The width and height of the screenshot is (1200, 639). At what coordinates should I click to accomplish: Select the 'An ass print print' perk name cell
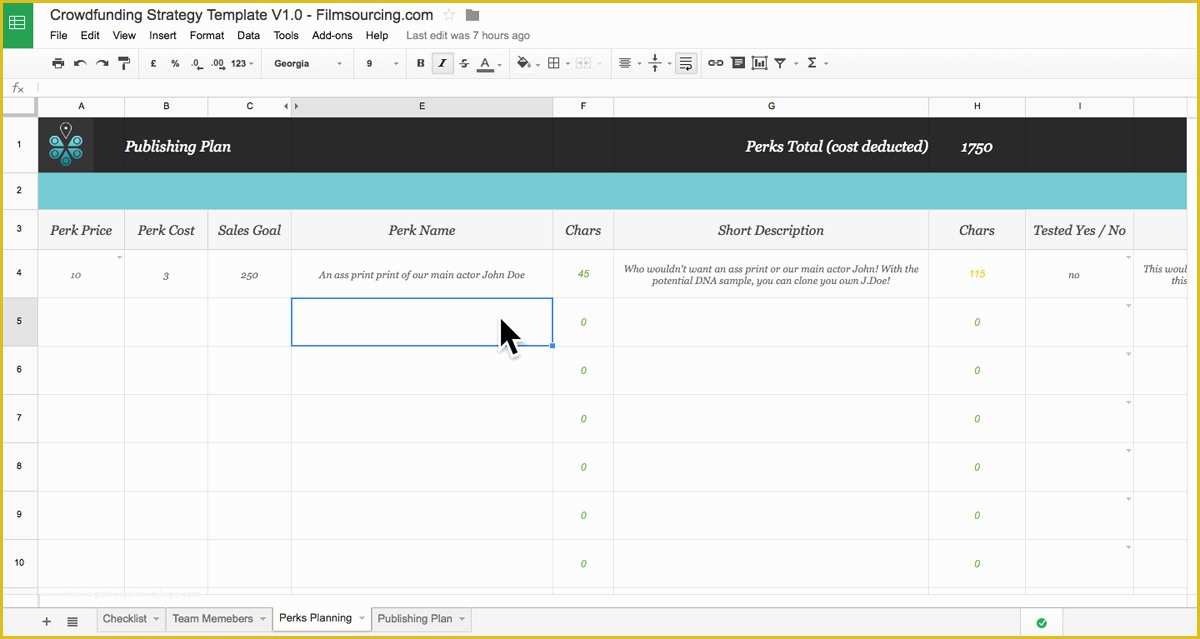click(x=422, y=274)
